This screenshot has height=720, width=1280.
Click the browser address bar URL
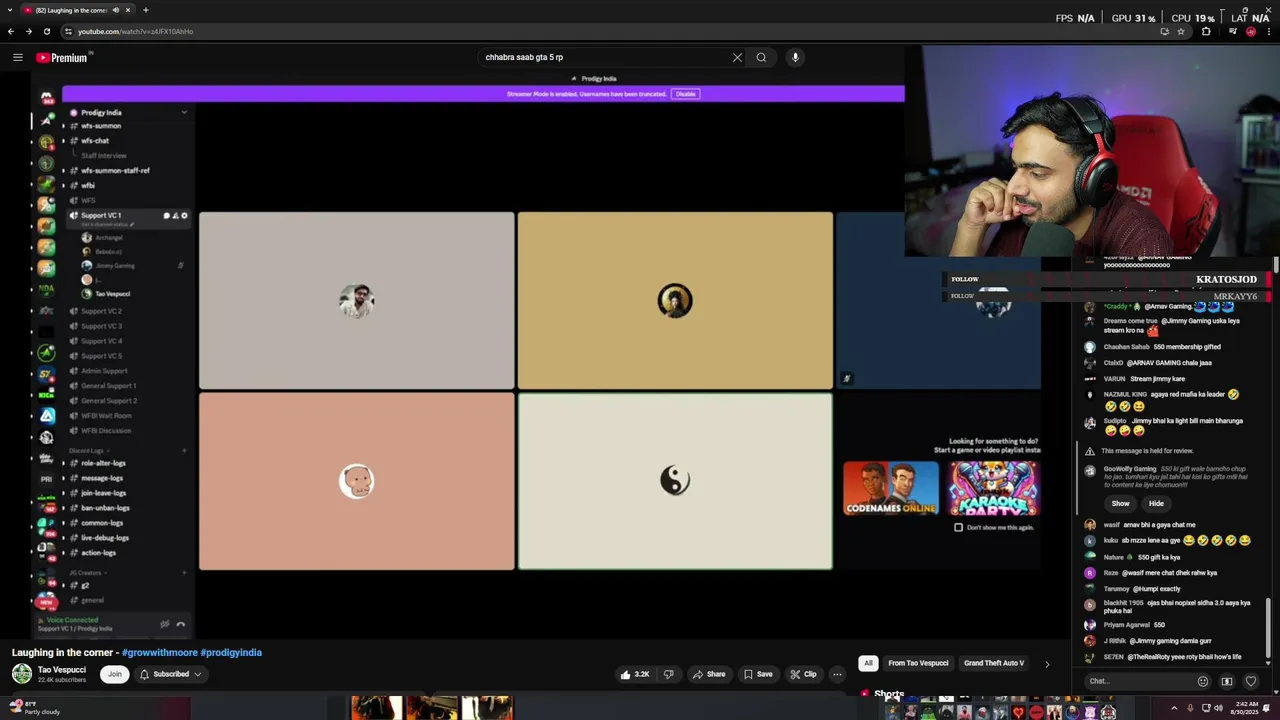(x=136, y=31)
